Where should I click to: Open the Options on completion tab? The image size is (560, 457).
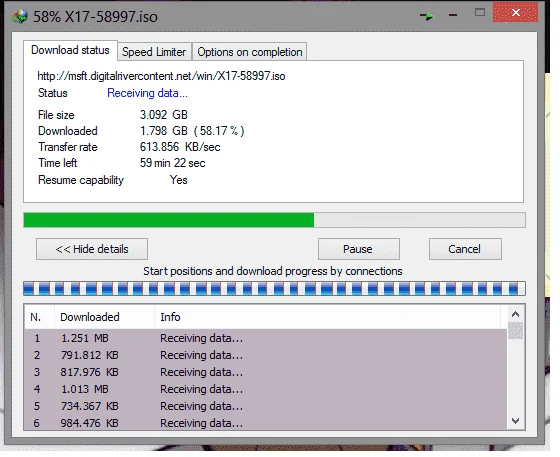pos(250,52)
